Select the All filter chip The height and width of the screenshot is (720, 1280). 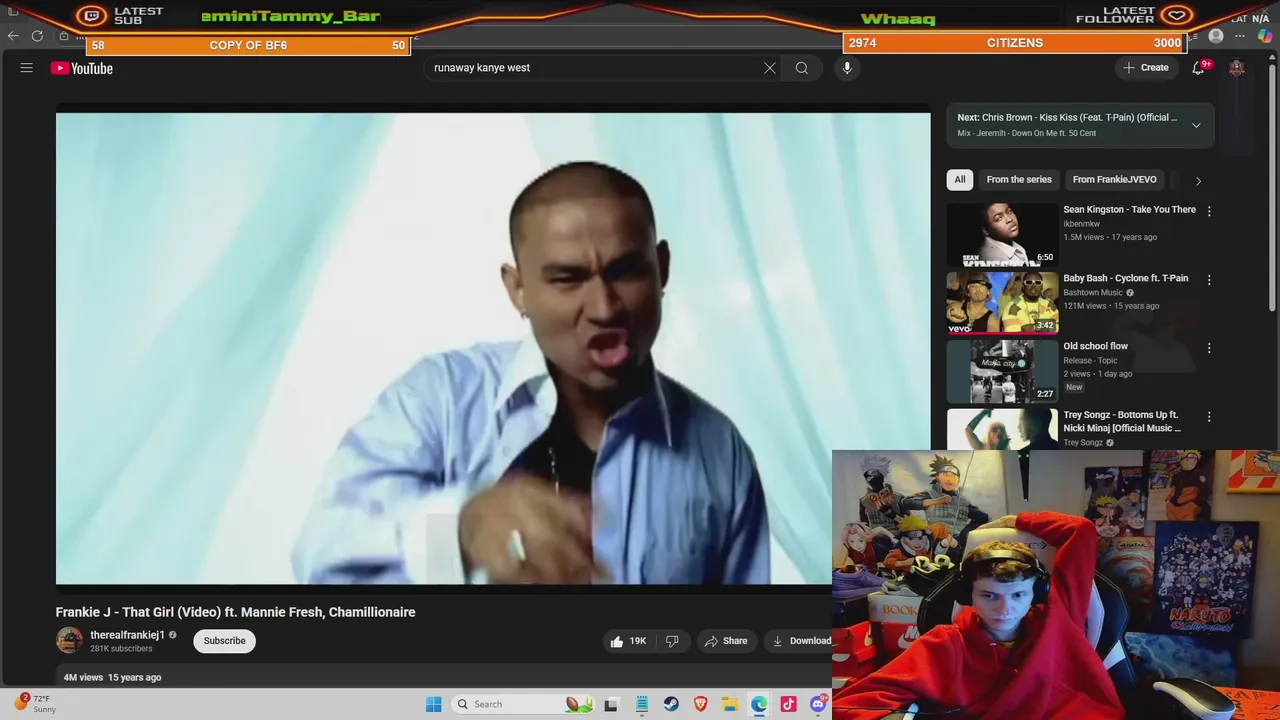[x=960, y=180]
